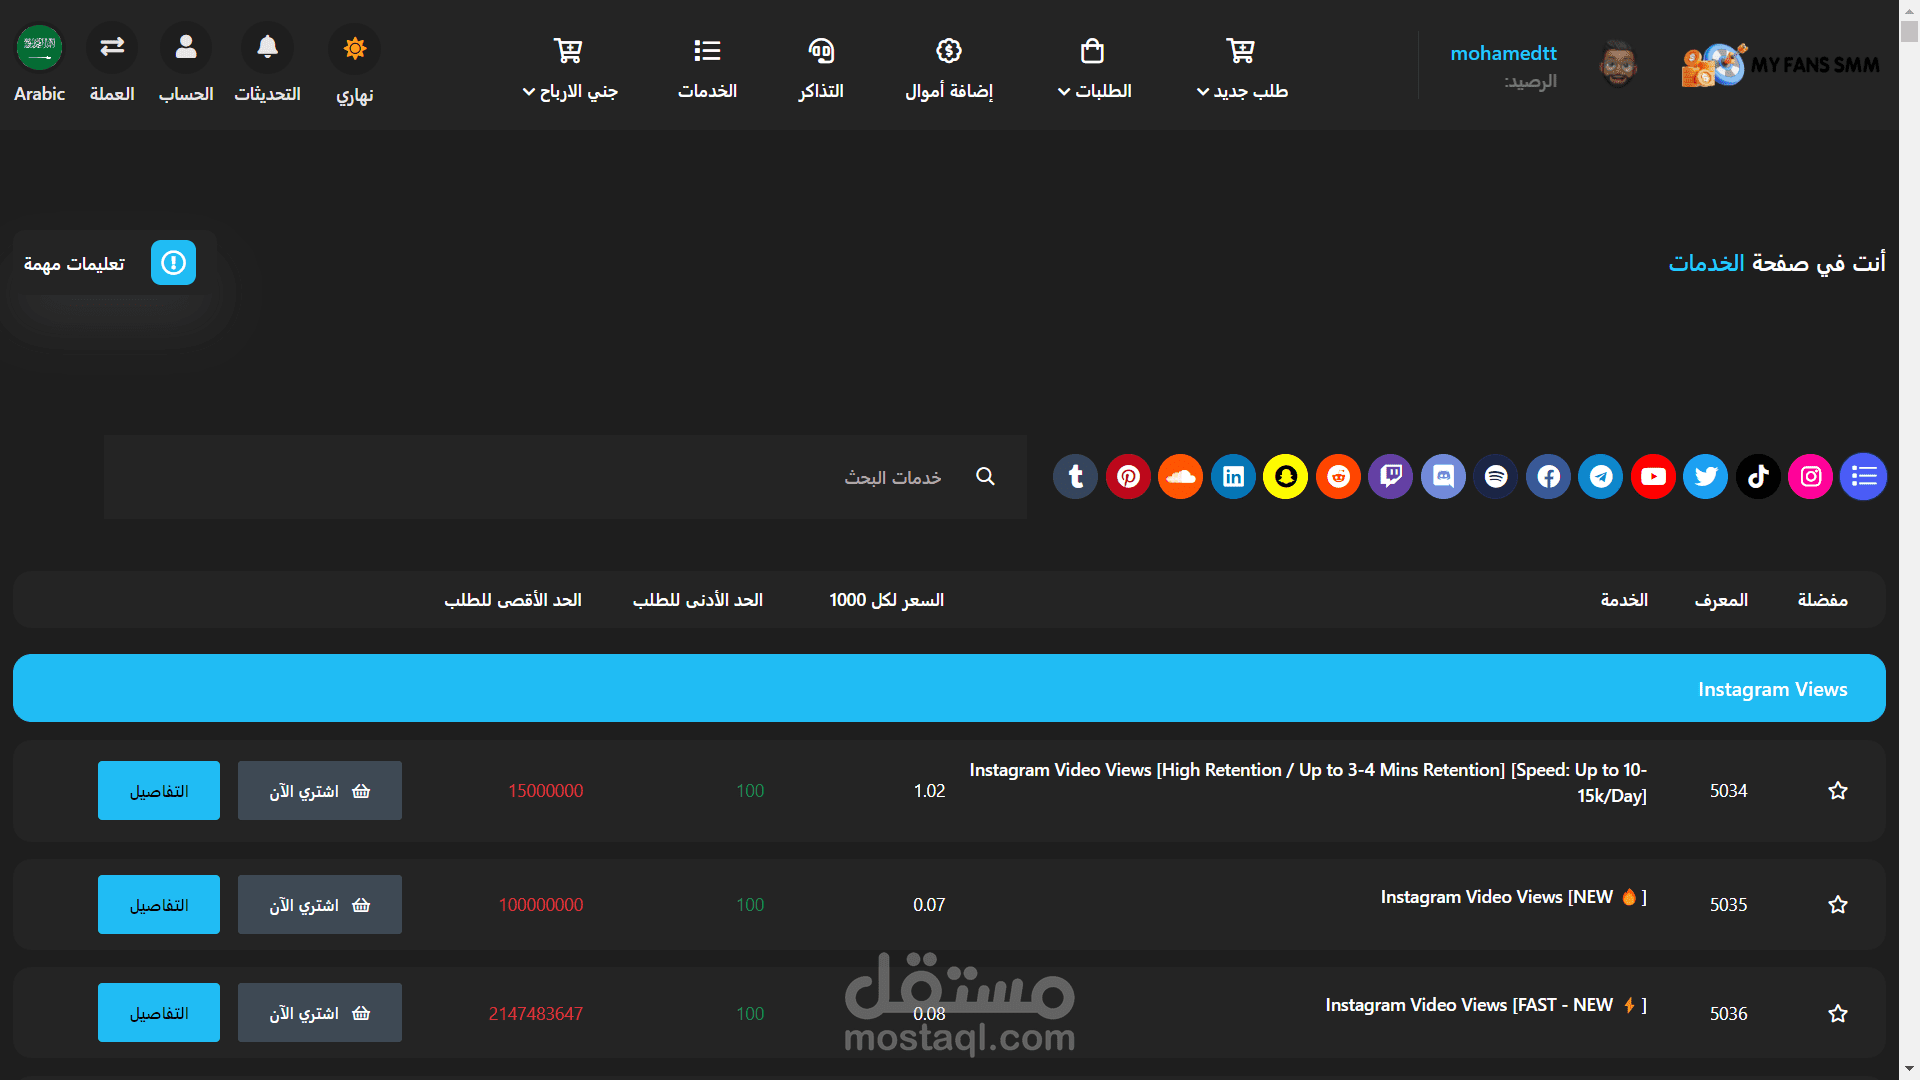
Task: Choose the Spotify category icon
Action: click(x=1496, y=476)
